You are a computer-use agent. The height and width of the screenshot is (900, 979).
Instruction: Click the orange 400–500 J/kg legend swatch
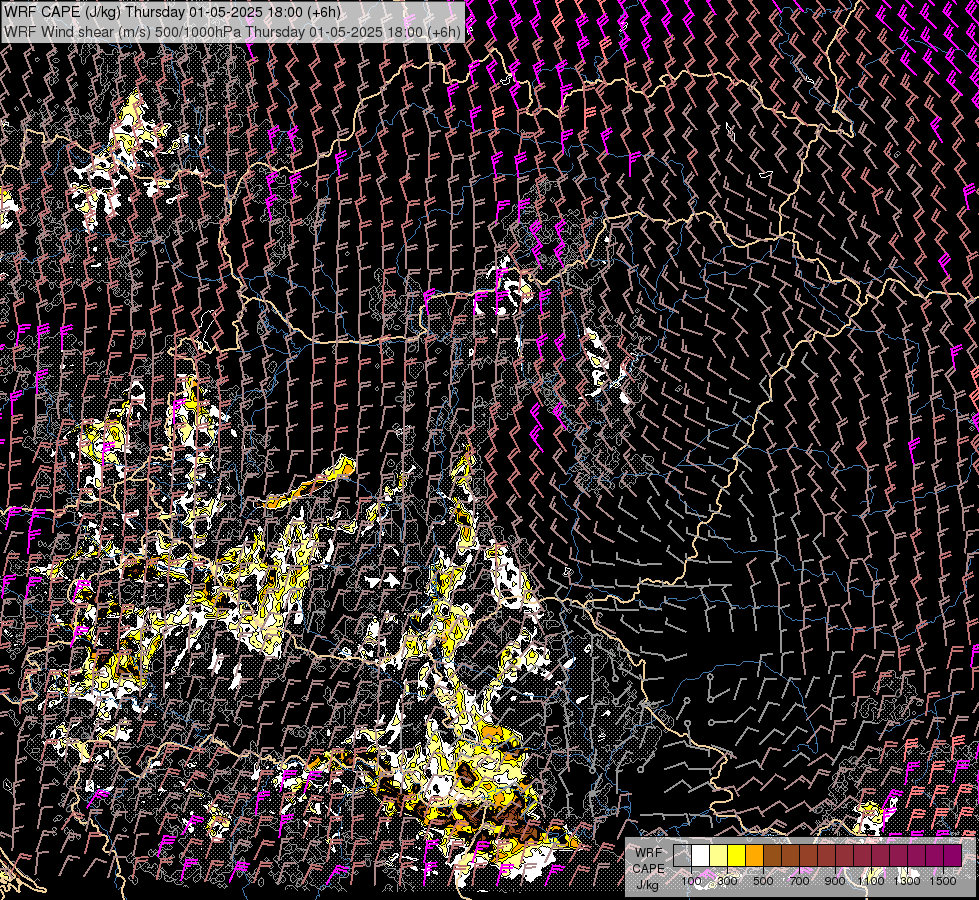pyautogui.click(x=754, y=856)
